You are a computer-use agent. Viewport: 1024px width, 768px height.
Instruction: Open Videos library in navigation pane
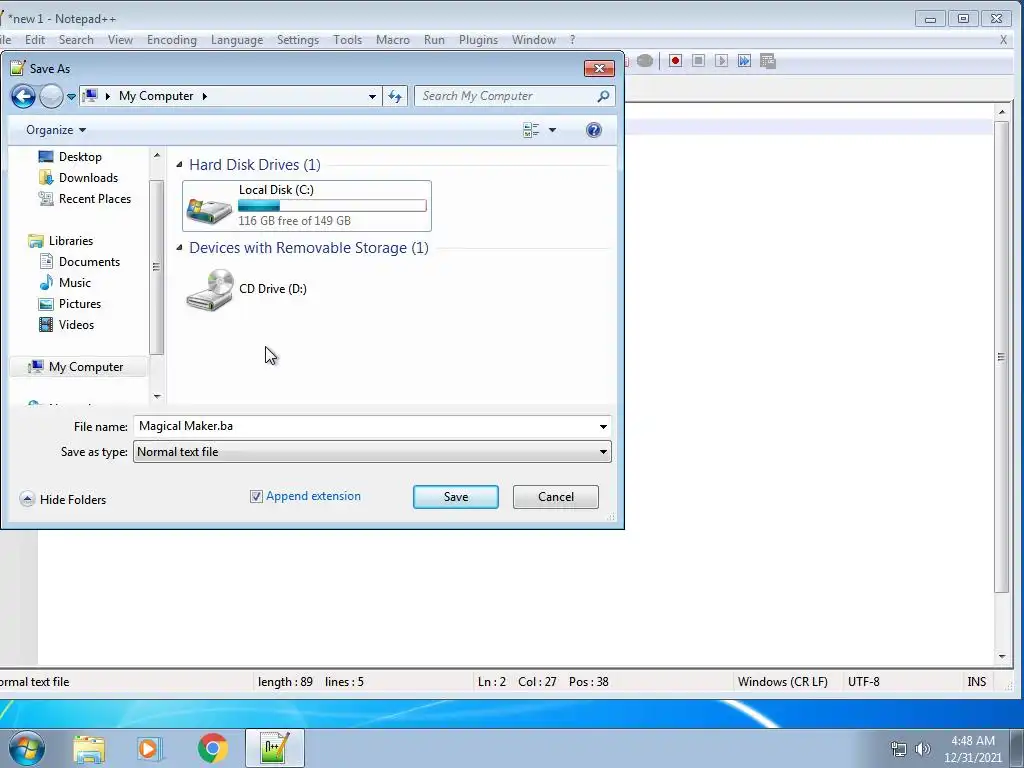coord(76,325)
